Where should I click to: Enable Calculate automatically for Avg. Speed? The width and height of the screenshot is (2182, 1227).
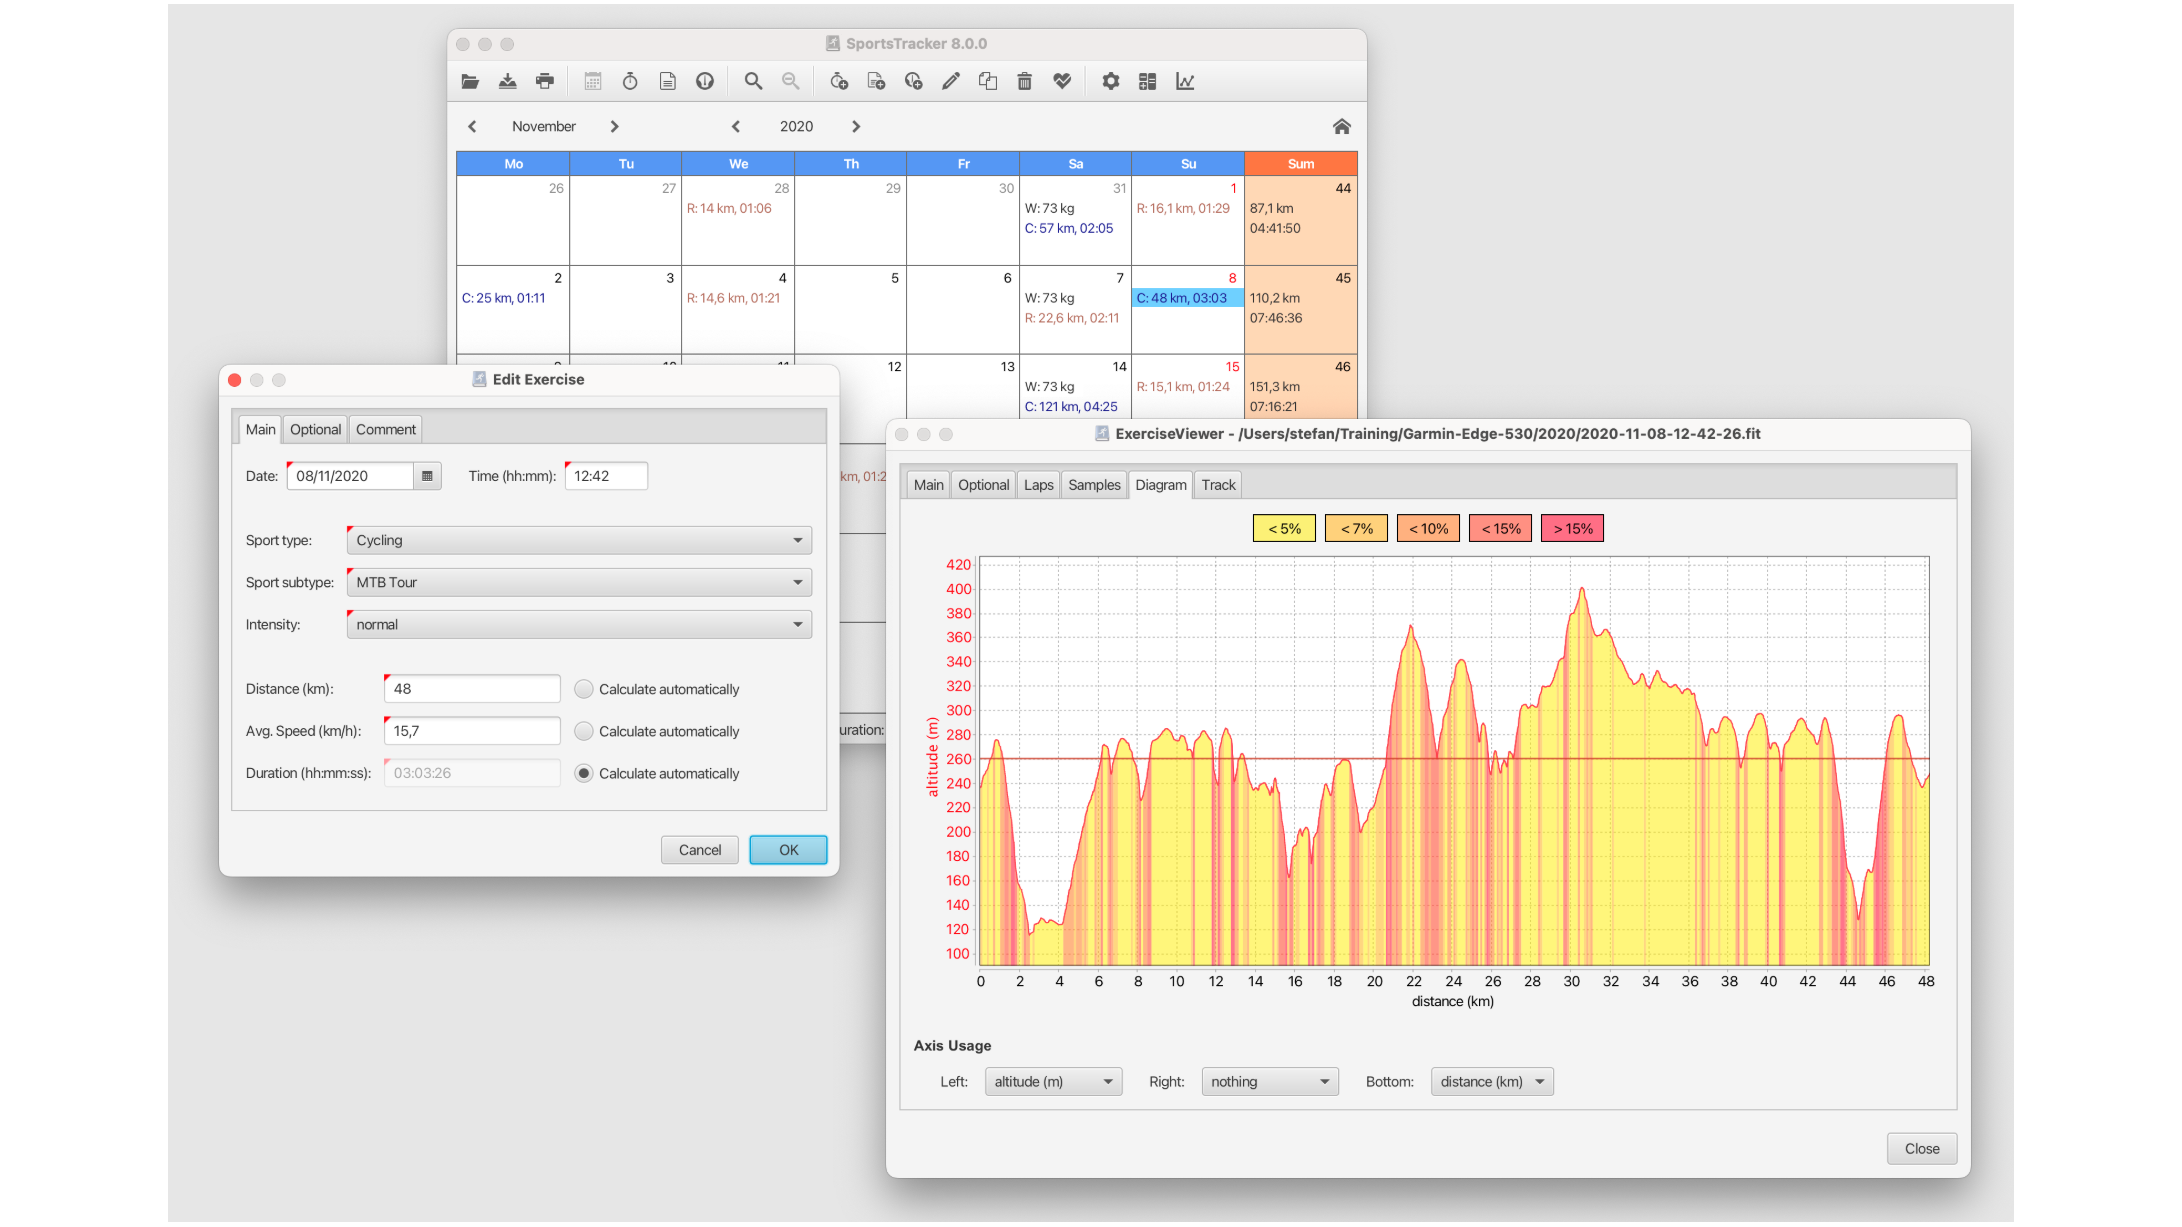pos(584,731)
